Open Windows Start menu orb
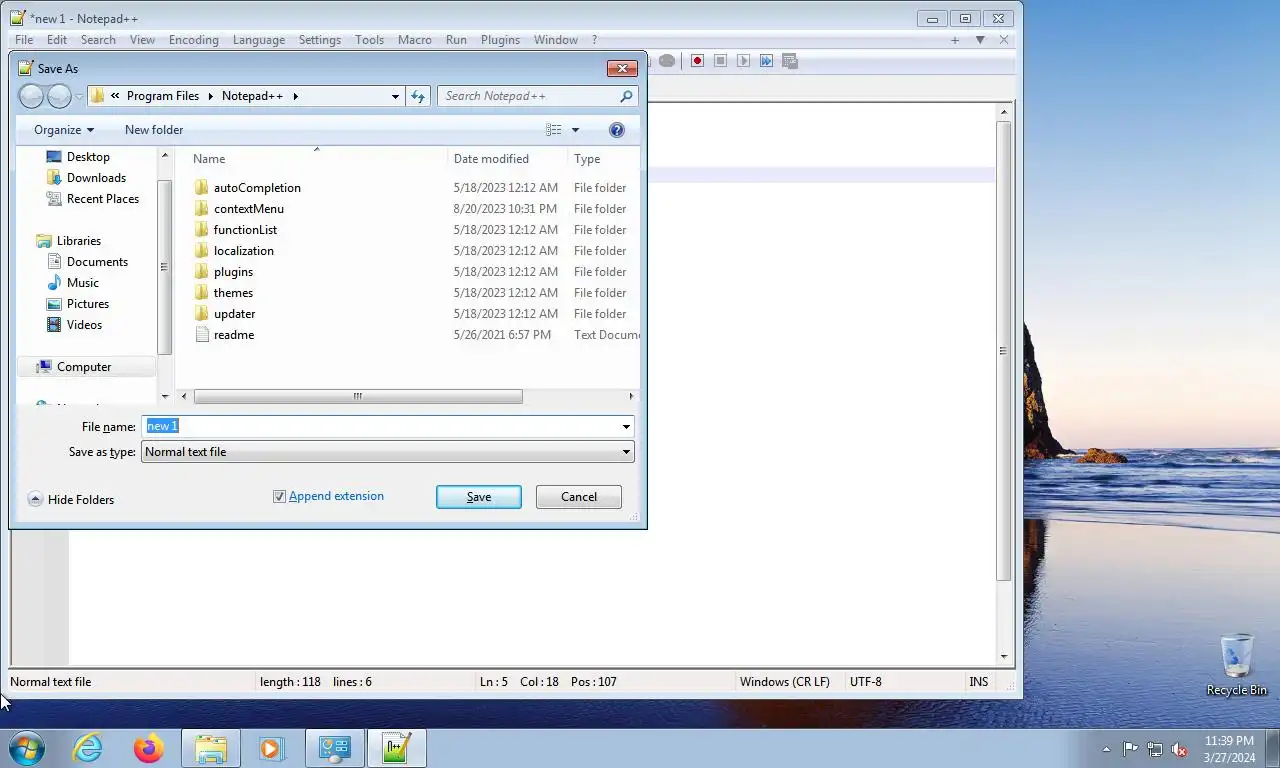This screenshot has width=1280, height=768. tap(27, 748)
